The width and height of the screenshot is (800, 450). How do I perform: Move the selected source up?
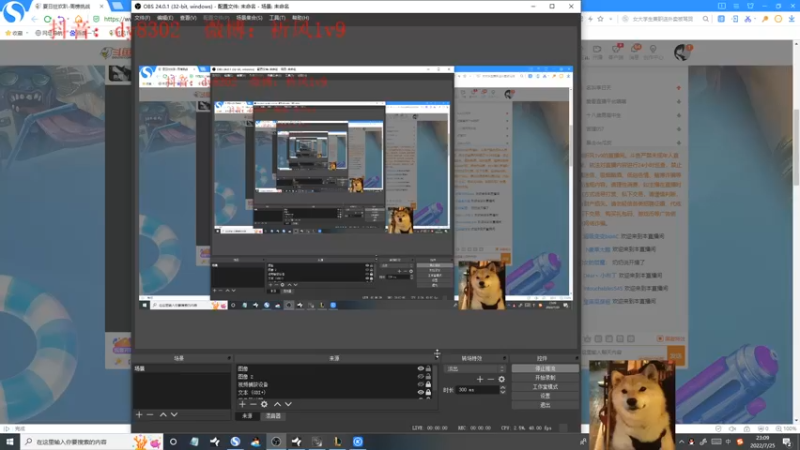point(278,404)
